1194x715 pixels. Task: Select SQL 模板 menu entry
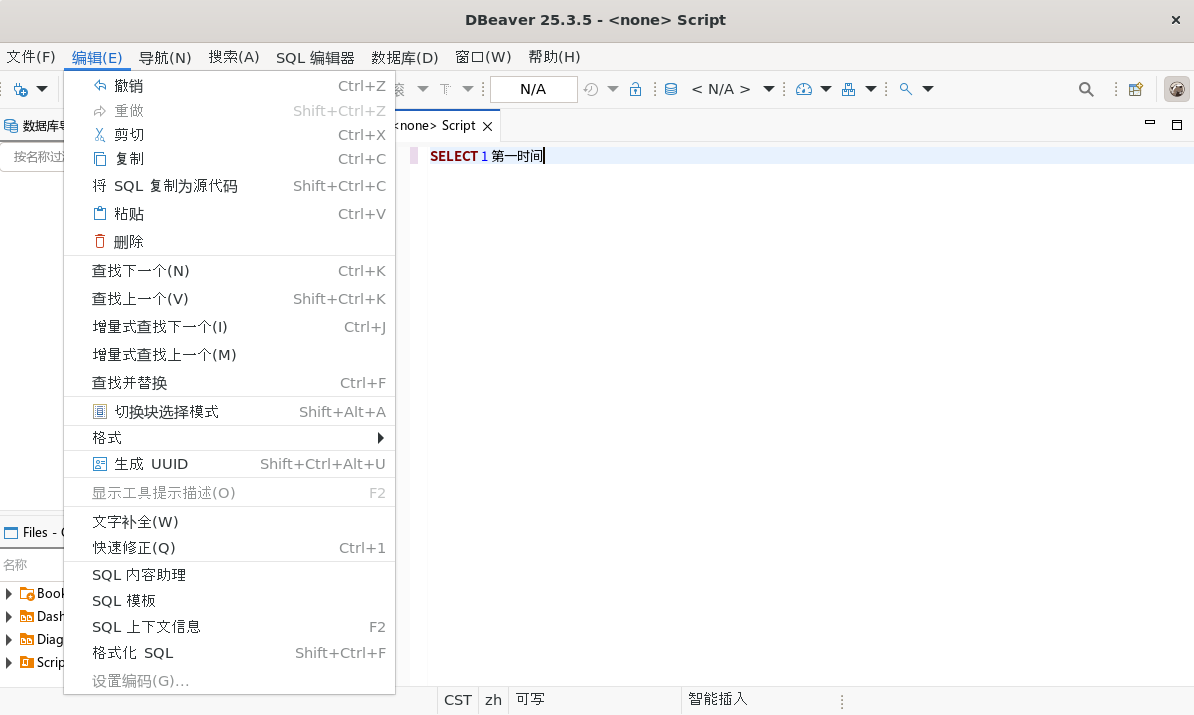pos(229,602)
